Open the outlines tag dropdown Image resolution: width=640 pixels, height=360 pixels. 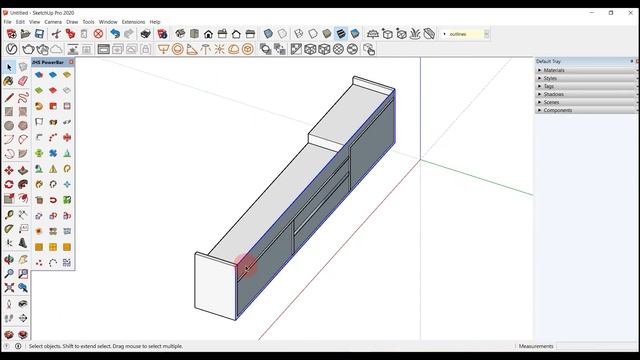tap(486, 34)
